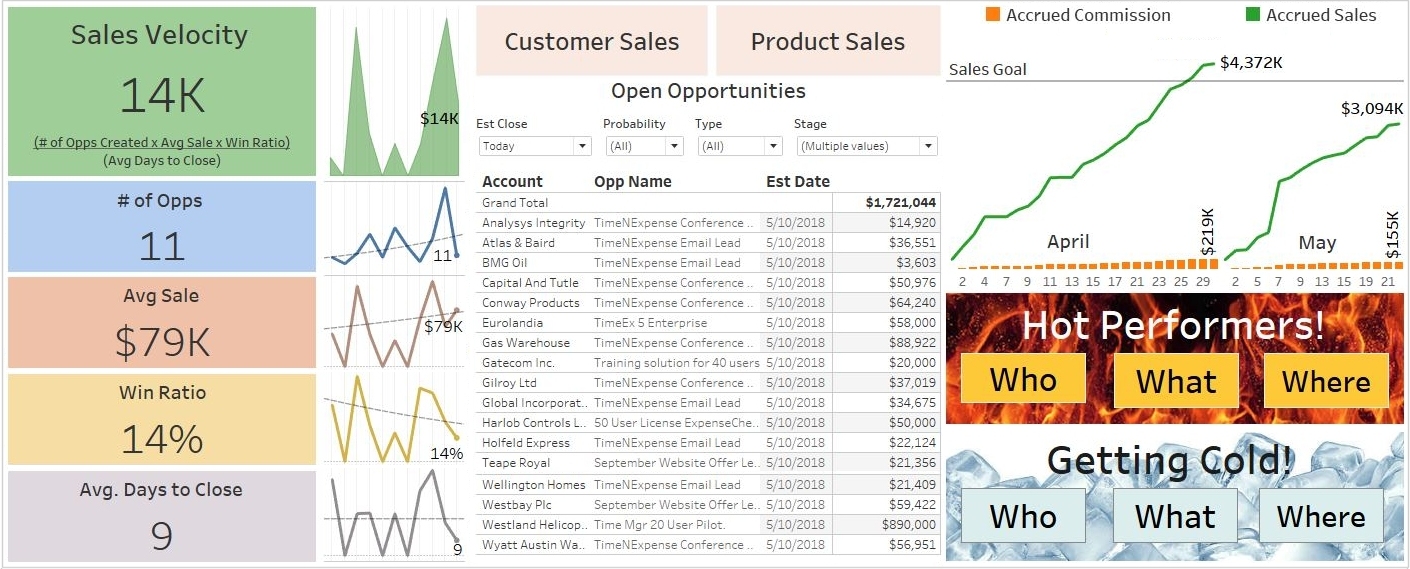Image resolution: width=1410 pixels, height=569 pixels.
Task: Open the Probability filter dropdown
Action: [644, 146]
